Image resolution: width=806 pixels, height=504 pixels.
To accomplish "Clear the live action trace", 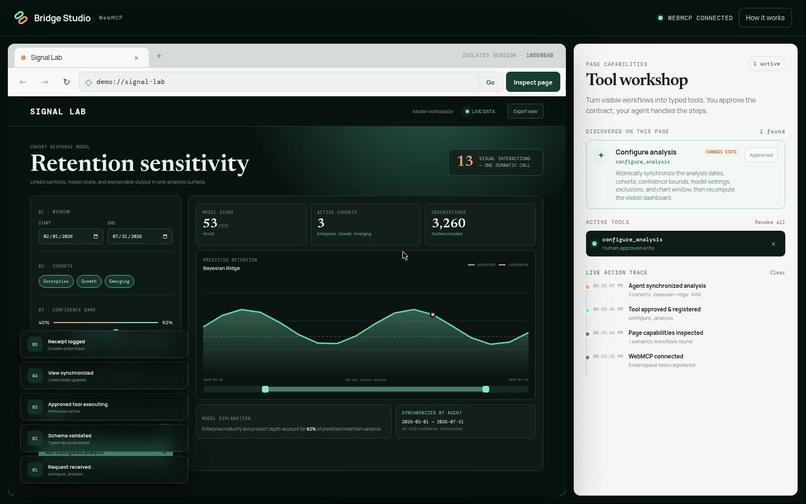I will tap(777, 273).
